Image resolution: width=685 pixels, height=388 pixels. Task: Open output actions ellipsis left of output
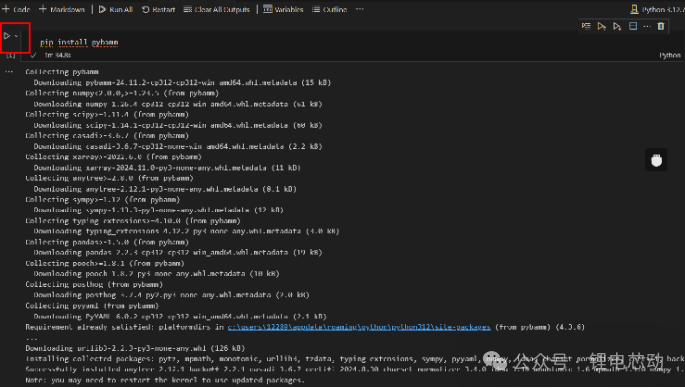coord(9,72)
